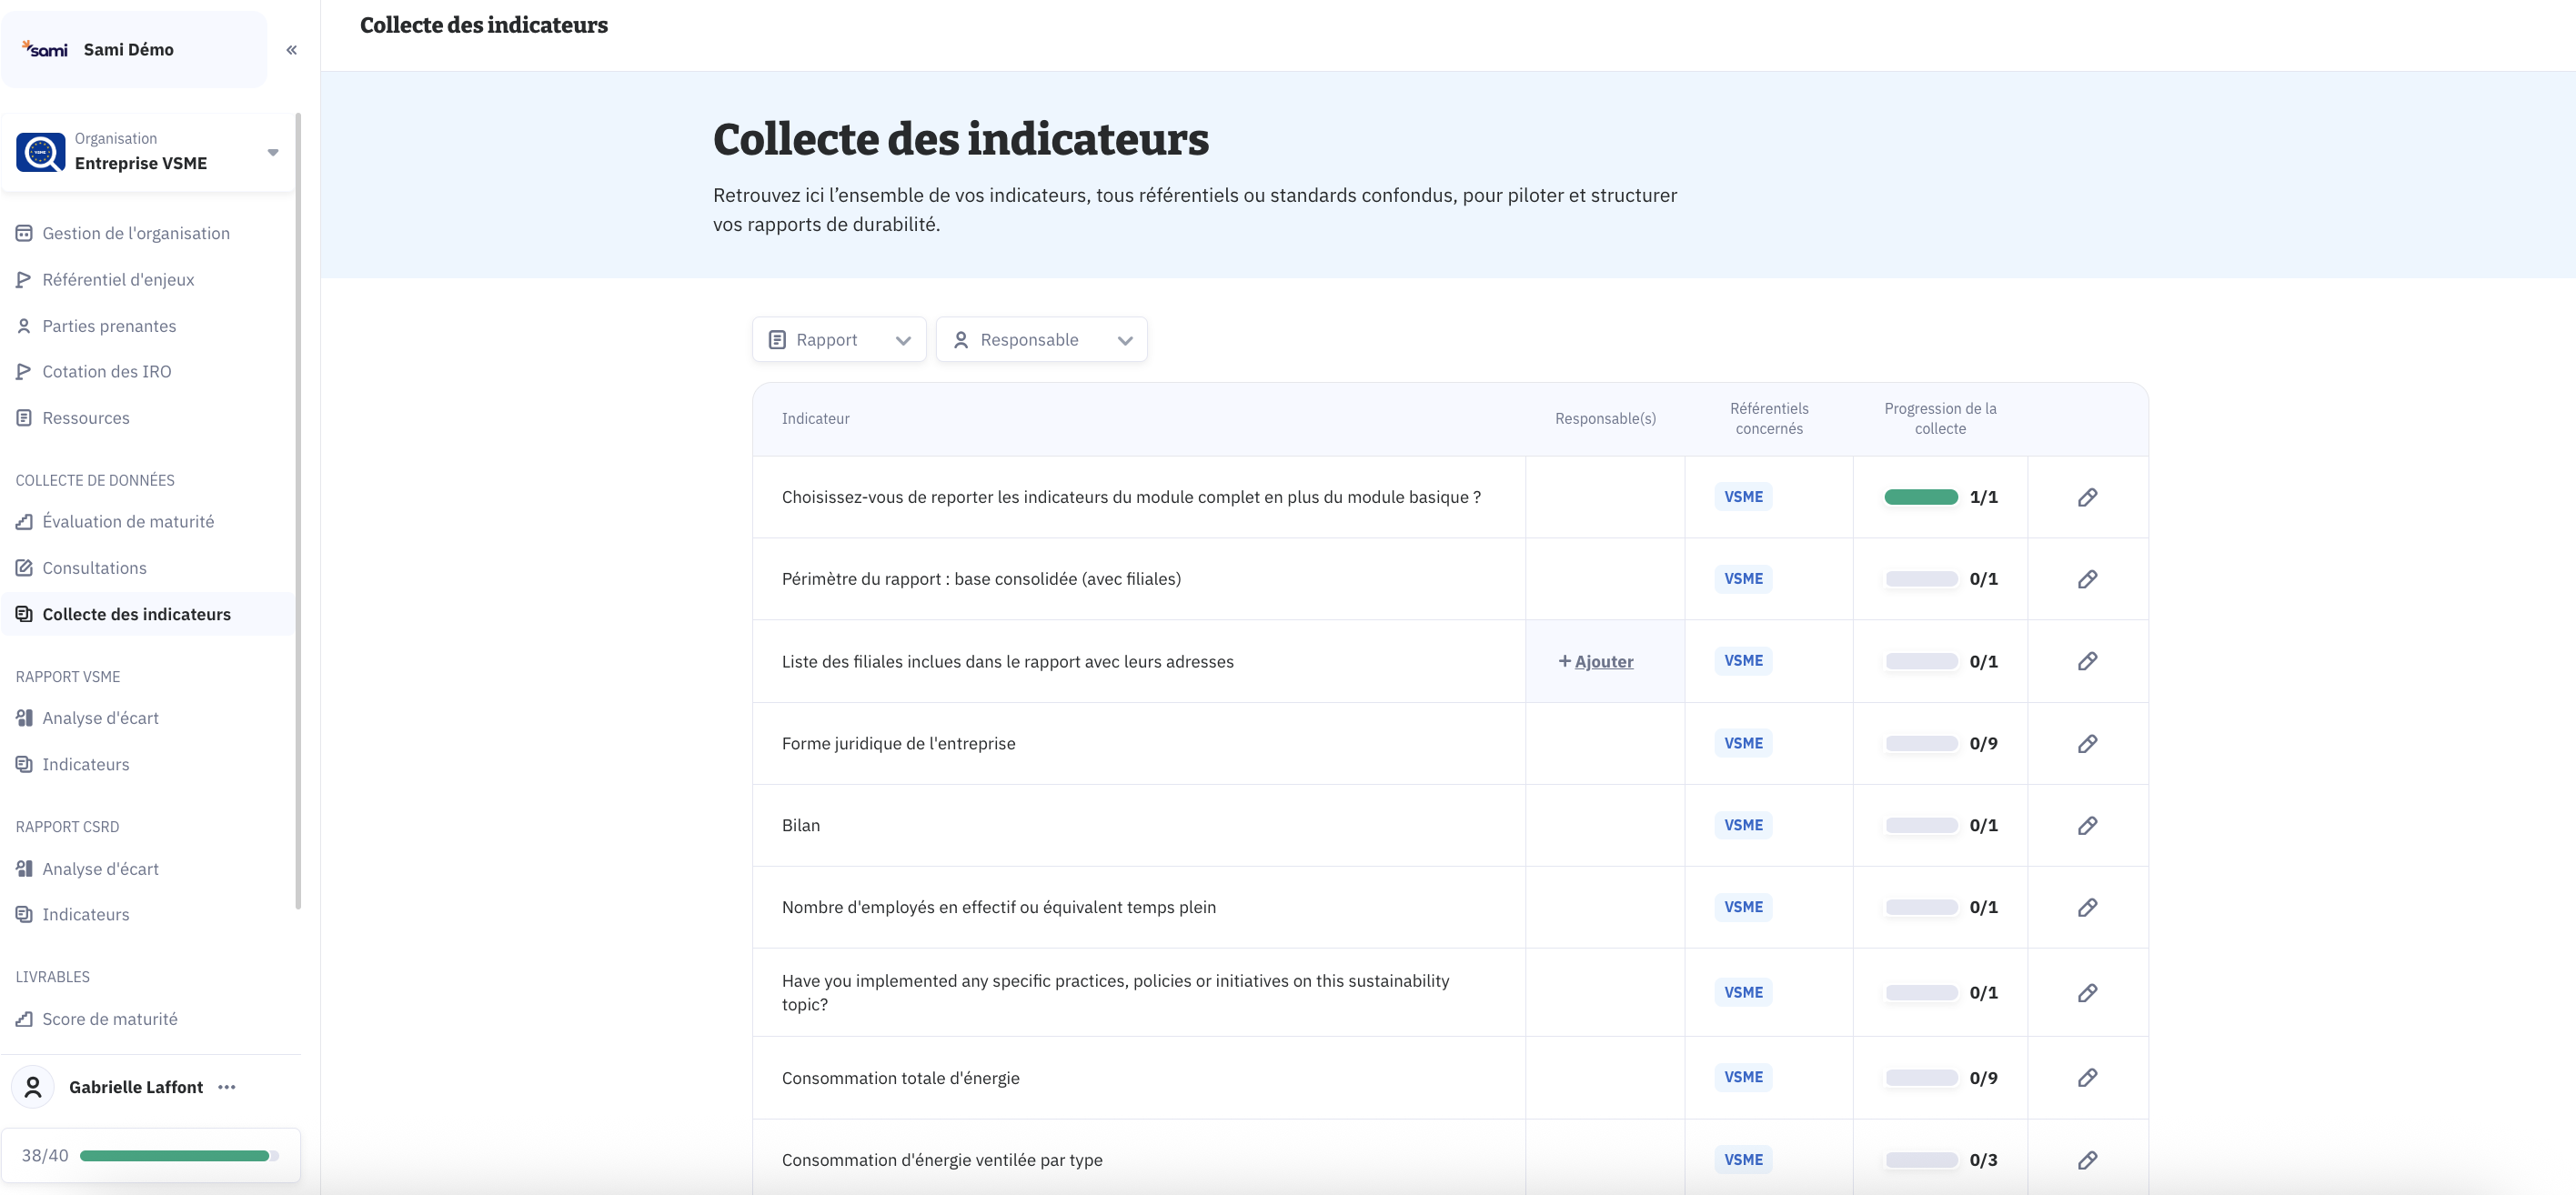Viewport: 2576px width, 1195px height.
Task: Click Gabrielle Laffont avatar icon
Action: (x=33, y=1087)
